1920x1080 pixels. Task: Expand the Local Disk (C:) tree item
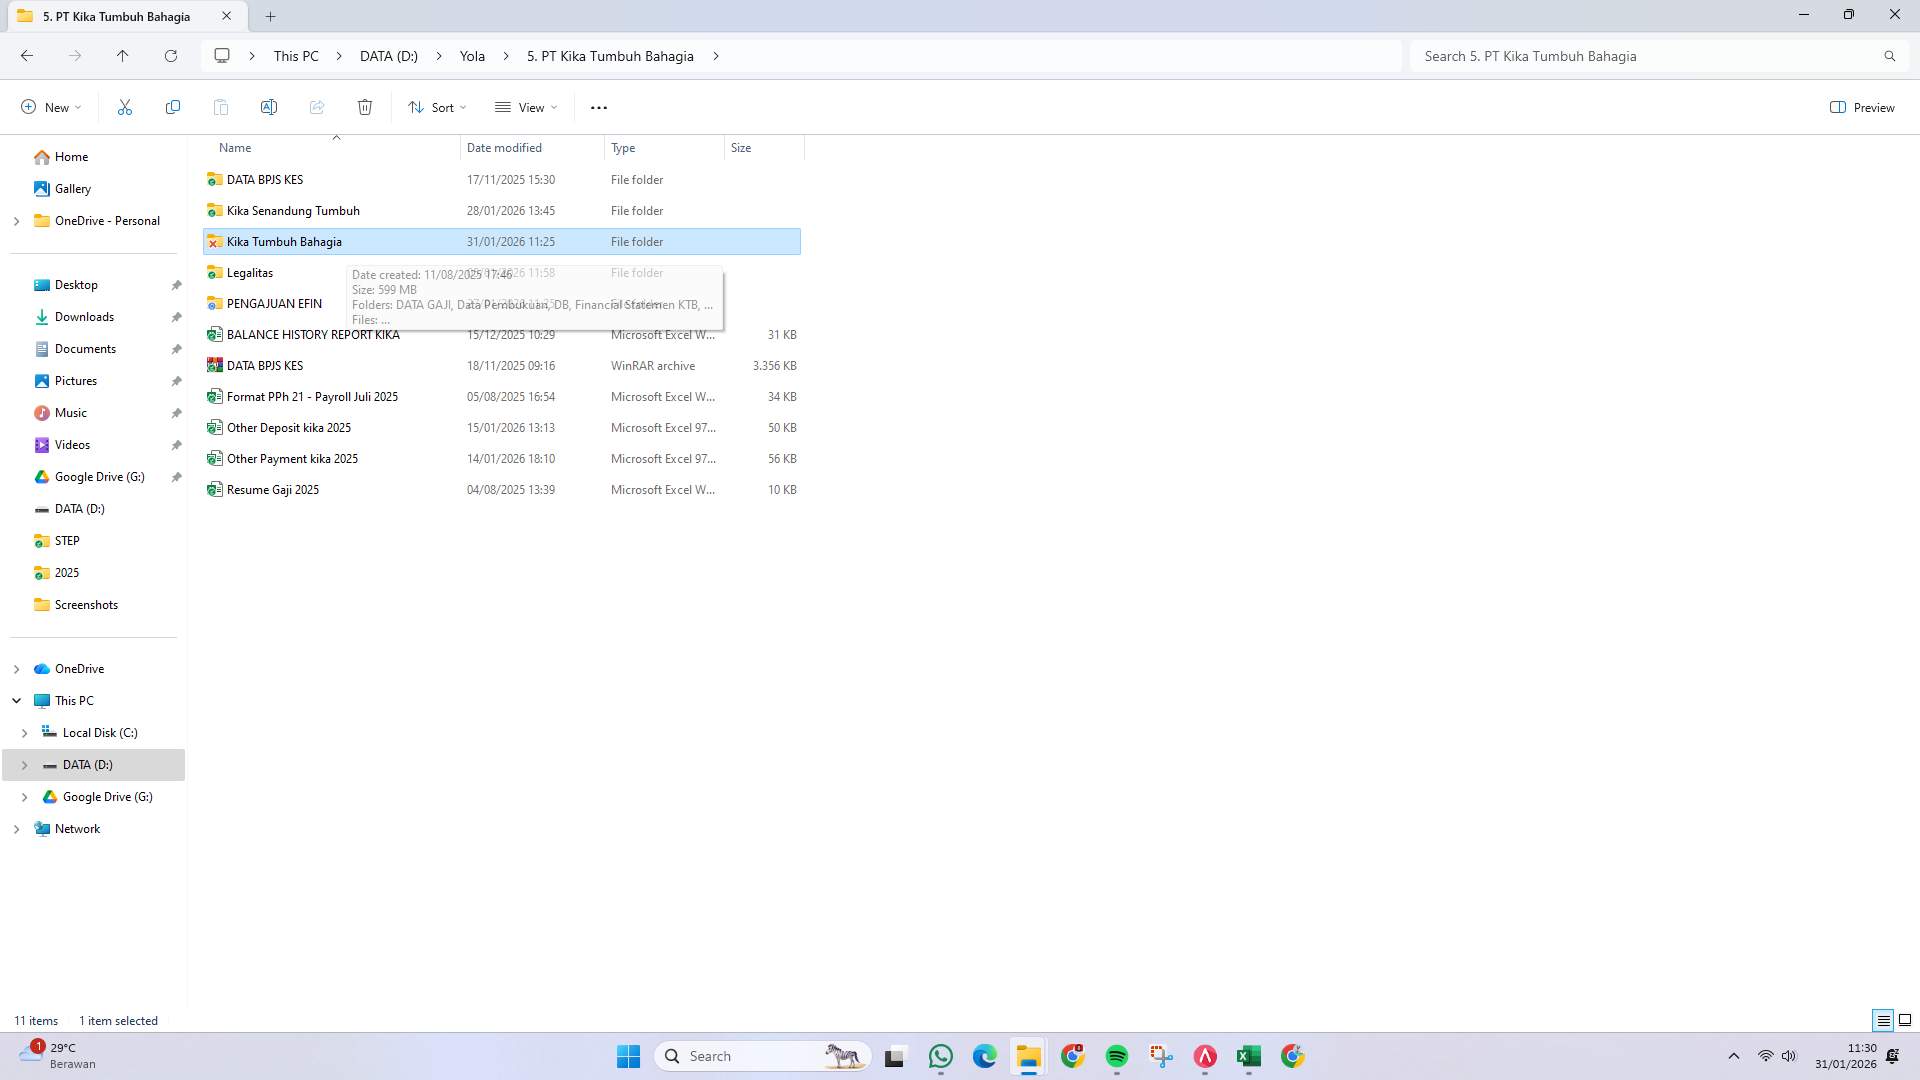coord(24,732)
